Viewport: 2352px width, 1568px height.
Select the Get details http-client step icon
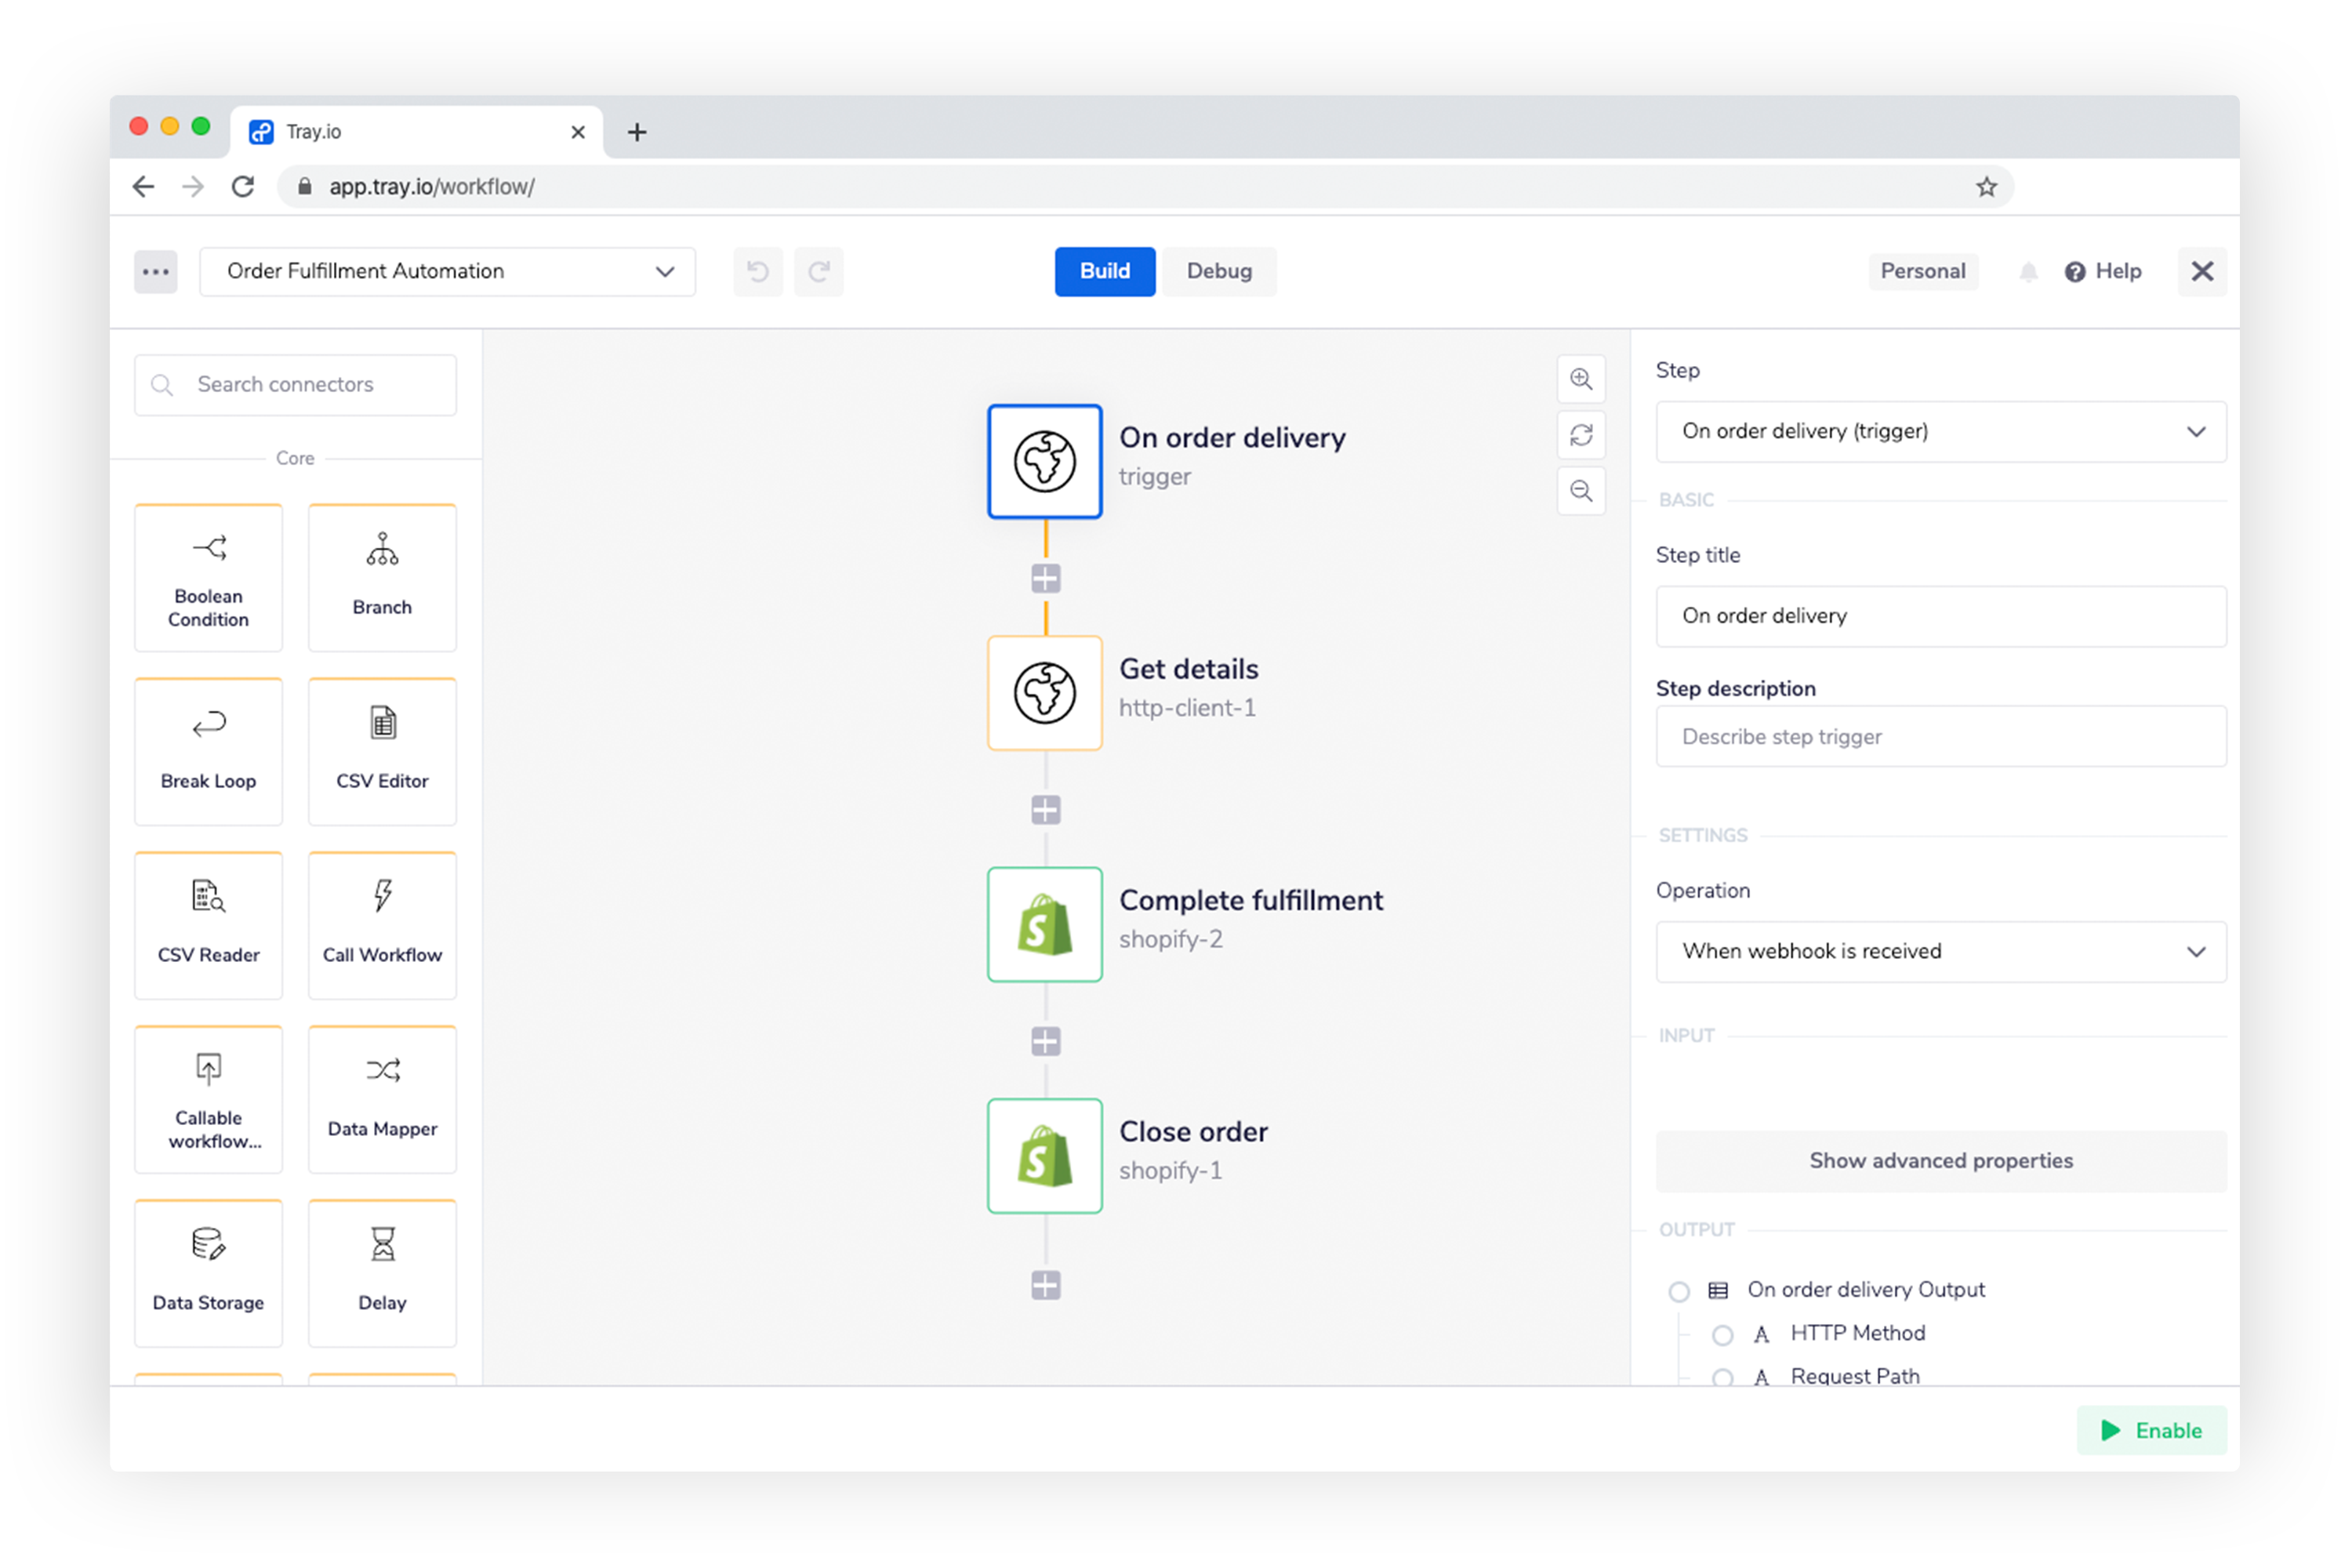(x=1044, y=692)
